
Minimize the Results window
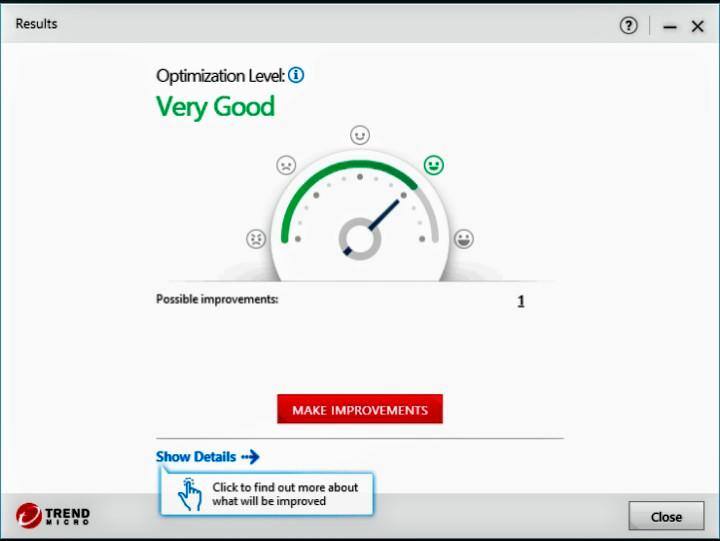[669, 27]
